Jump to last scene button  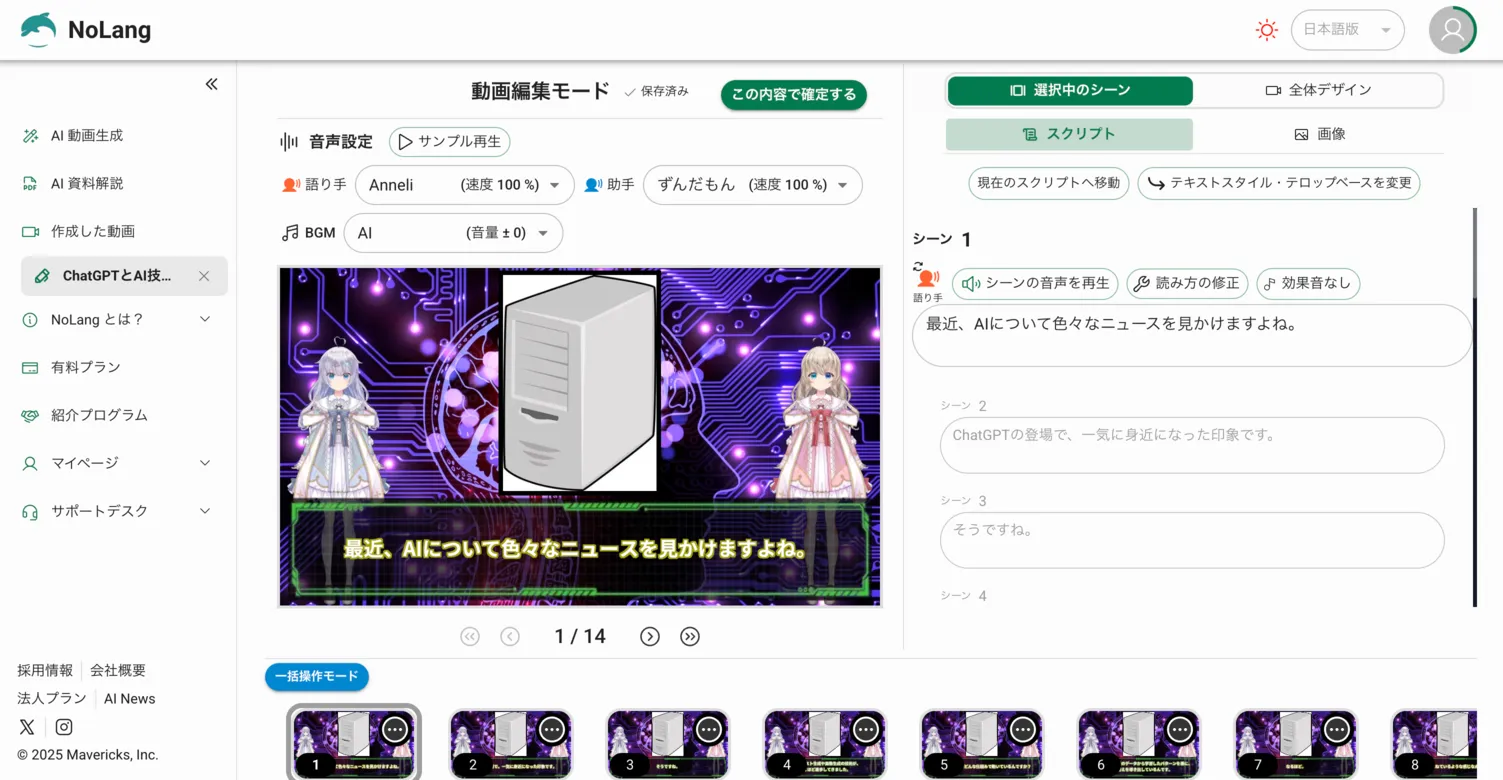point(690,637)
